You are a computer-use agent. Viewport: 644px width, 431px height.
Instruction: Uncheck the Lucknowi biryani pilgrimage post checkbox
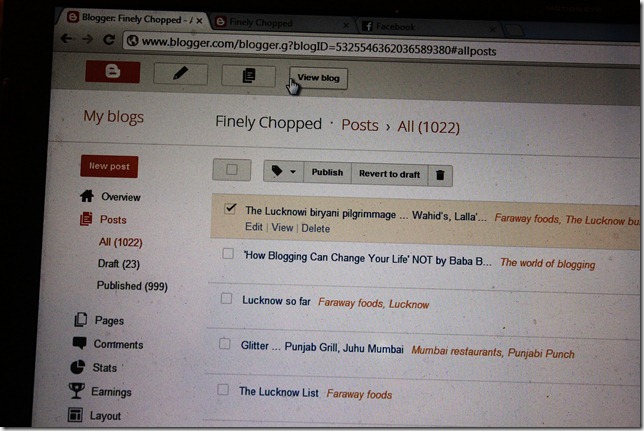[230, 209]
